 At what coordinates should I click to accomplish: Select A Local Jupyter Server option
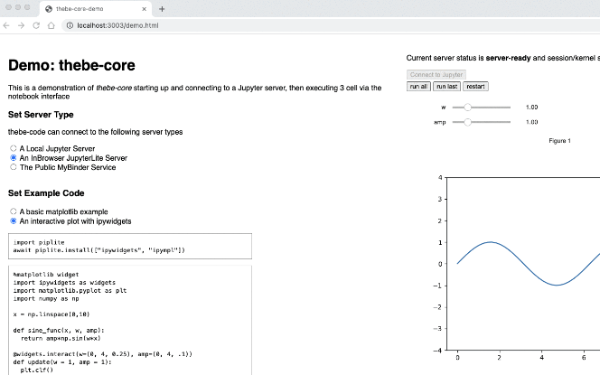tap(13, 148)
